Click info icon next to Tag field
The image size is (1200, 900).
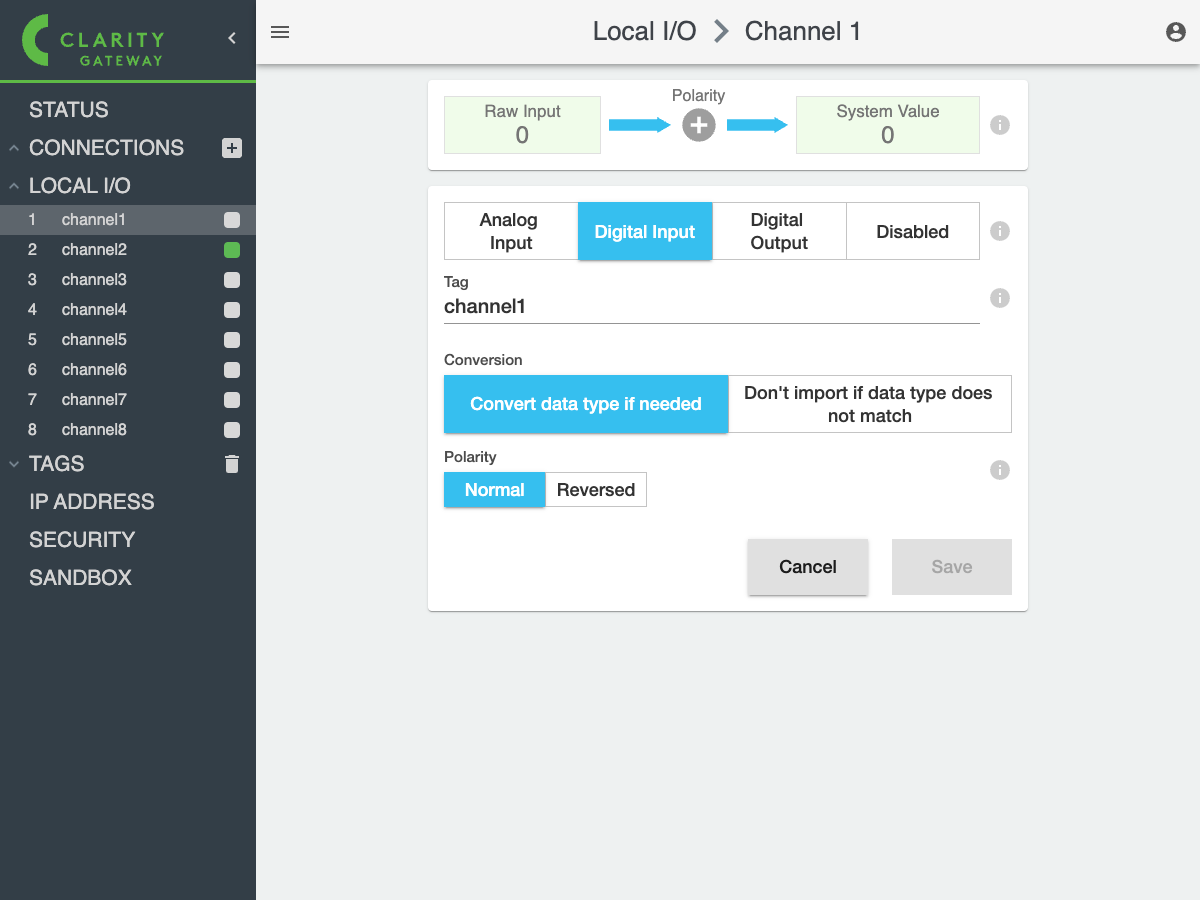999,298
